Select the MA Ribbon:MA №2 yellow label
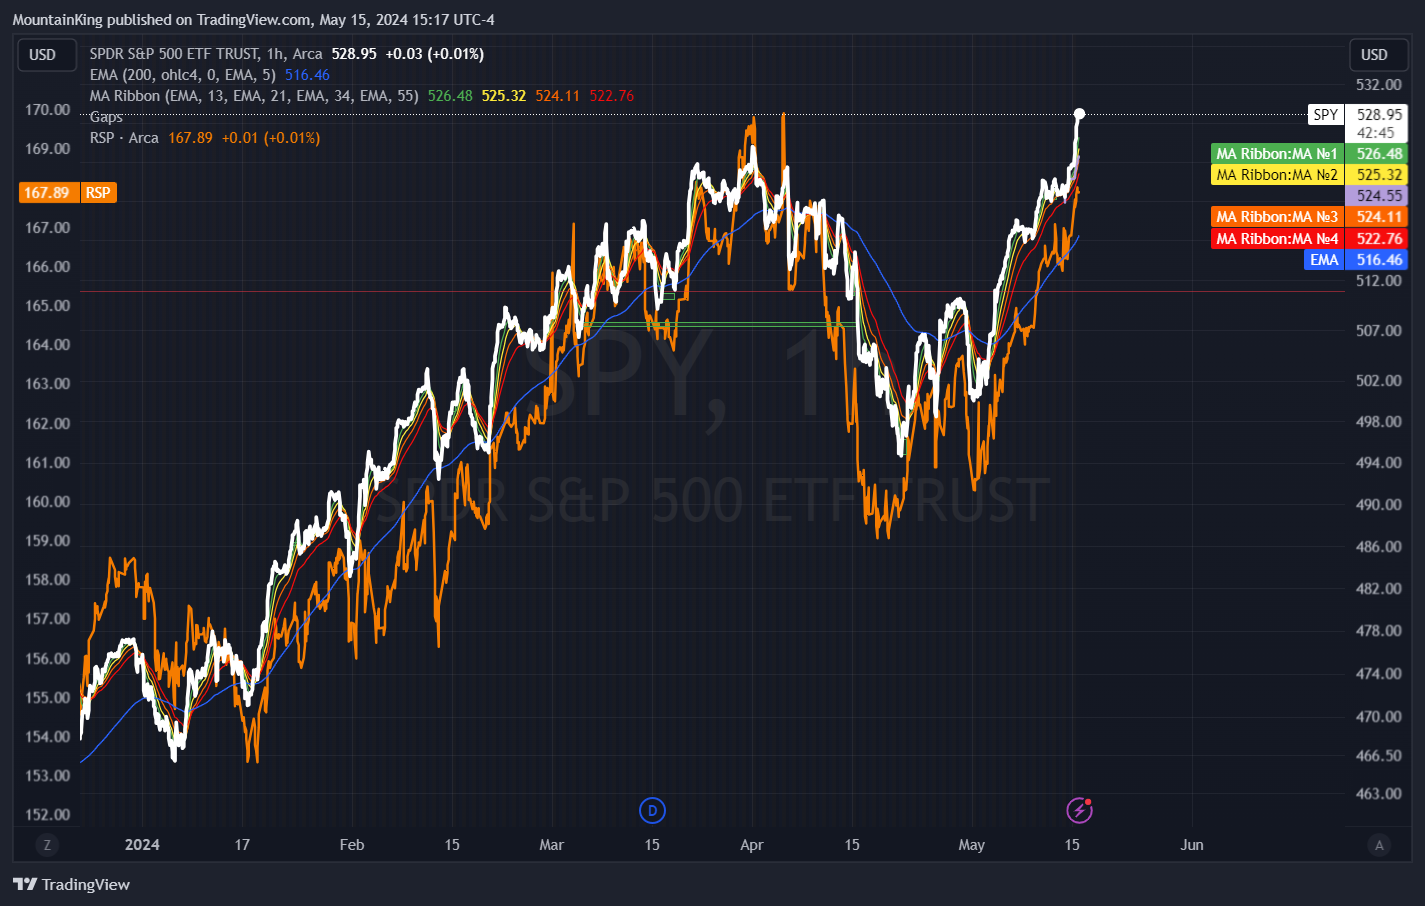1425x906 pixels. [1277, 175]
